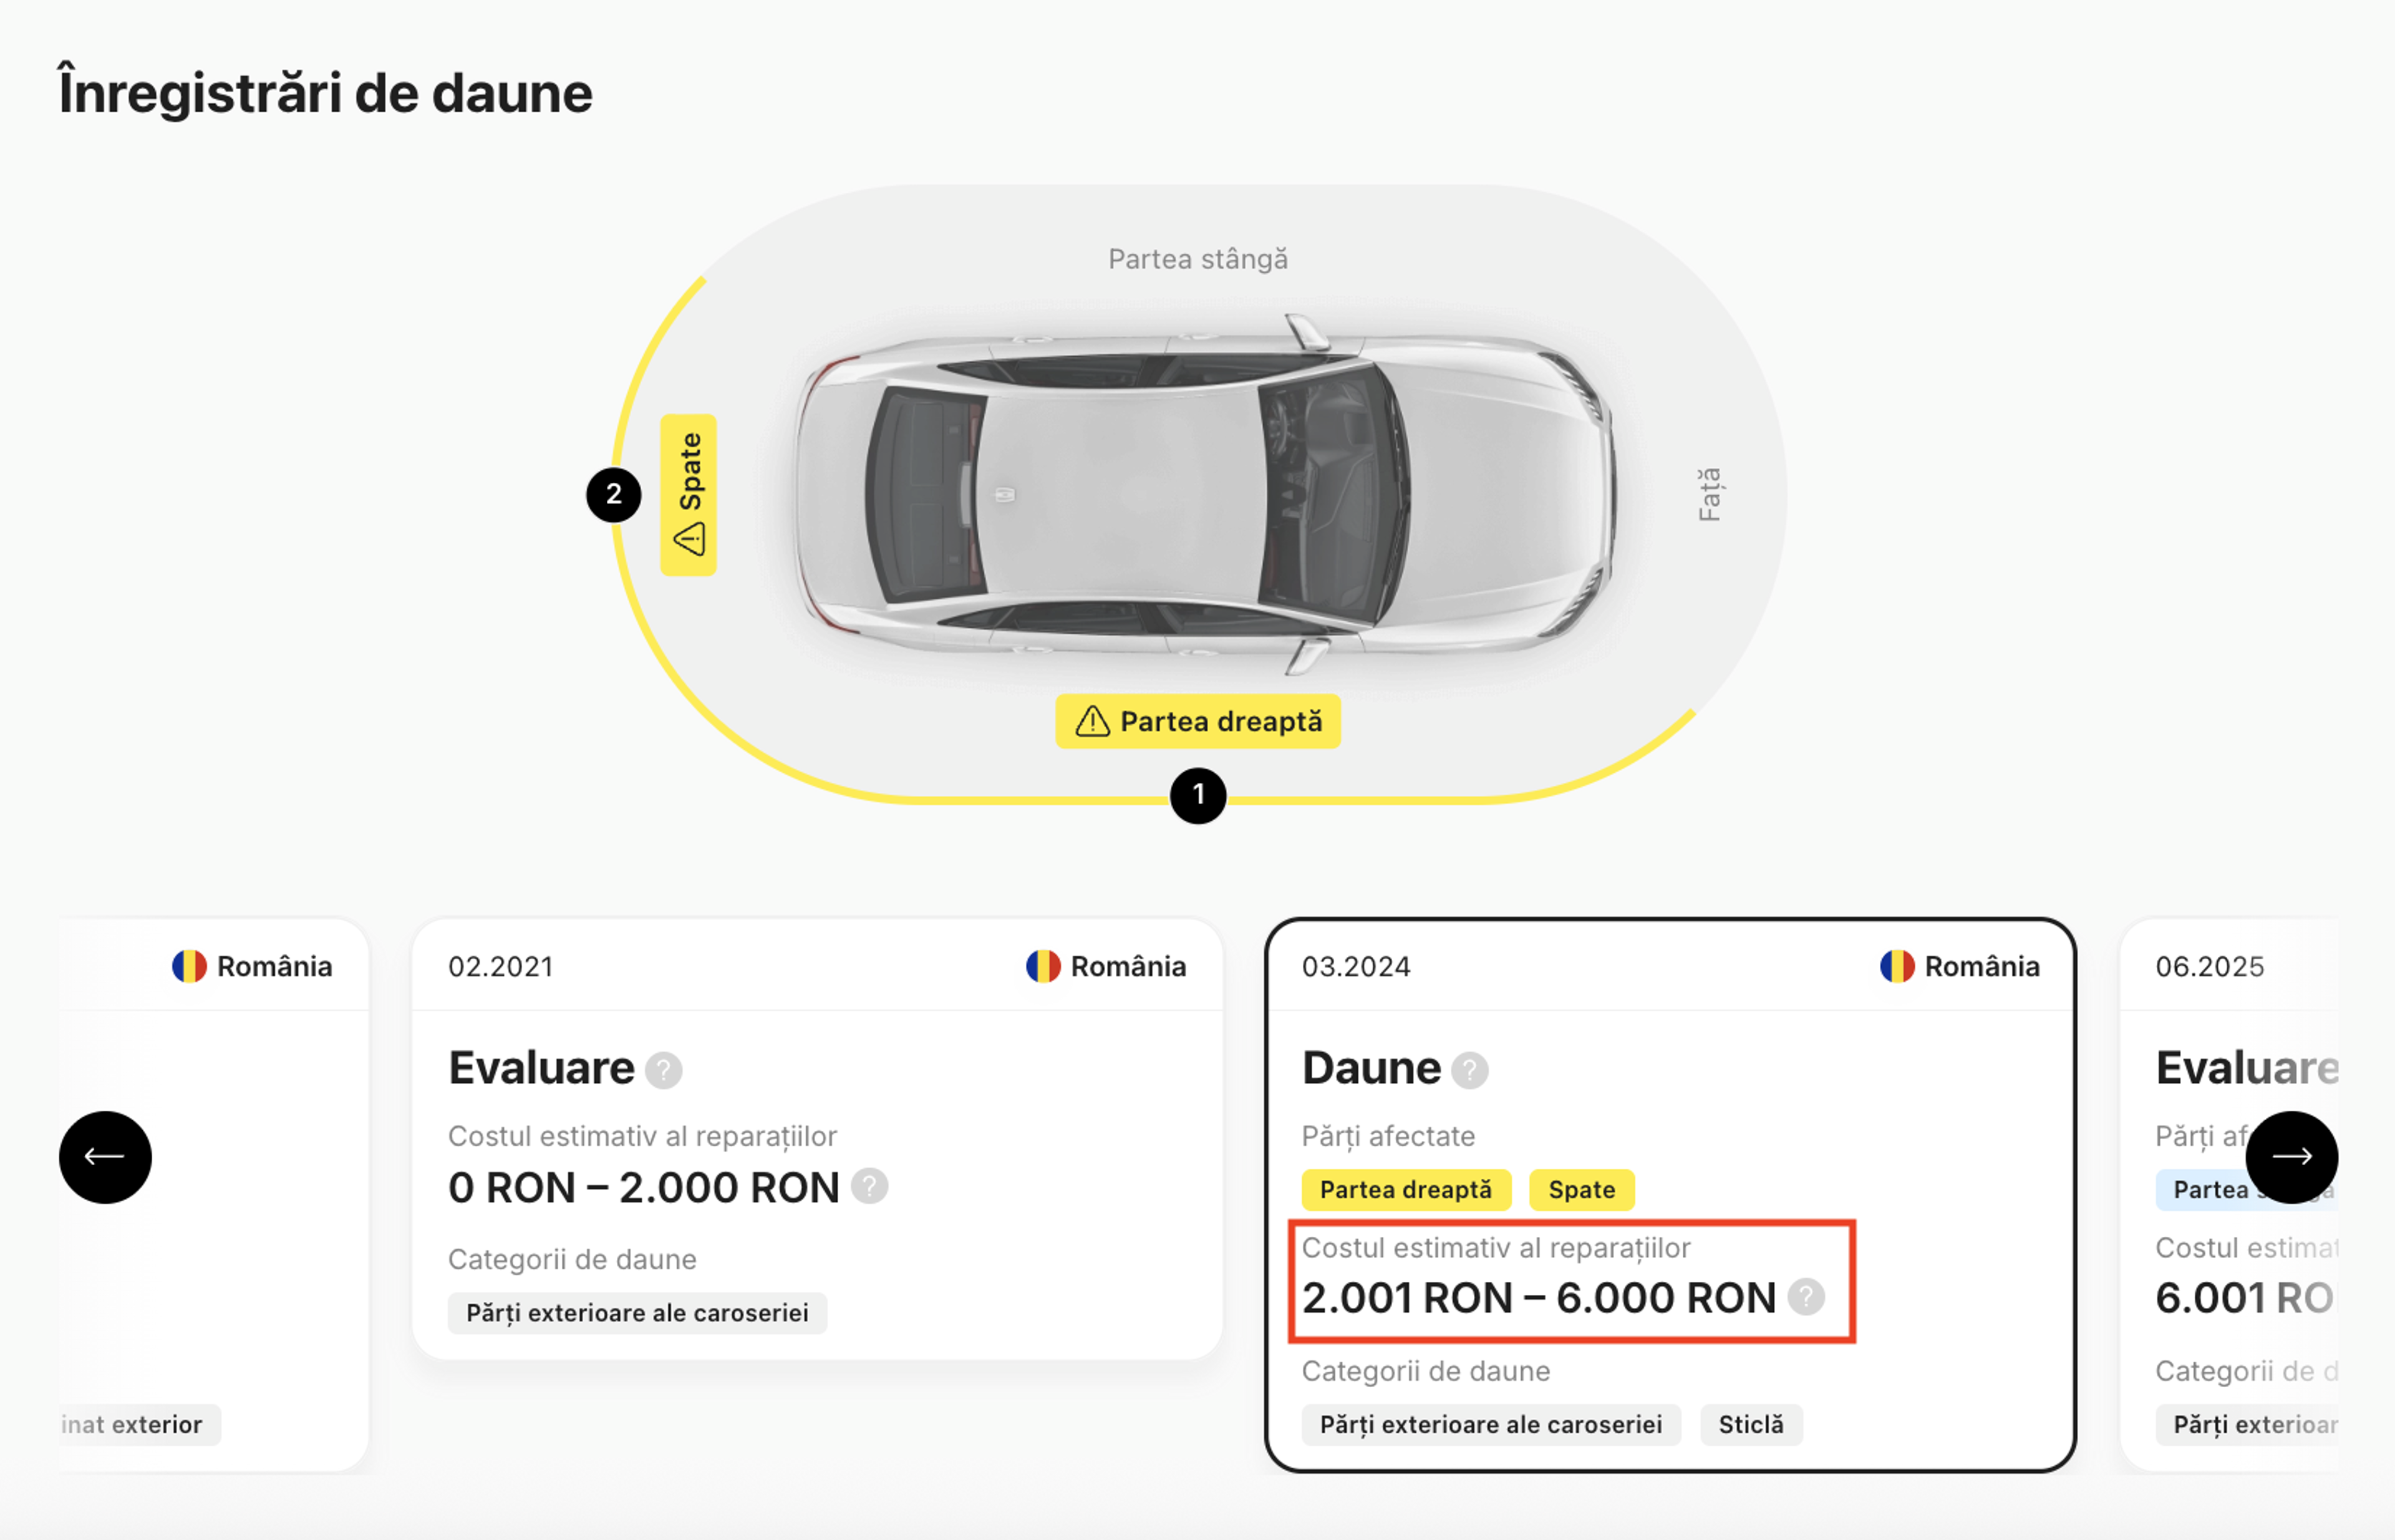Navigate forward using the right arrow button

click(x=2294, y=1157)
